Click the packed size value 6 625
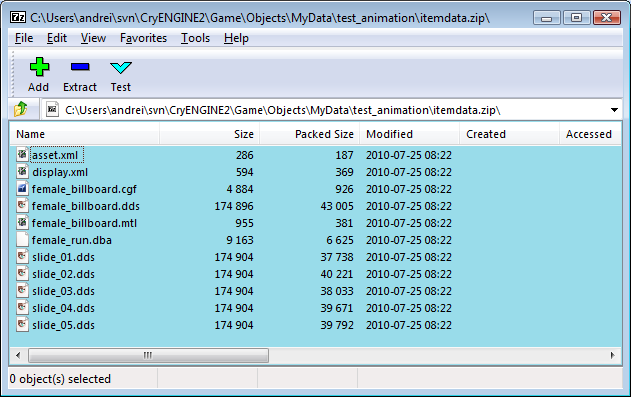The width and height of the screenshot is (631, 397). coord(340,240)
